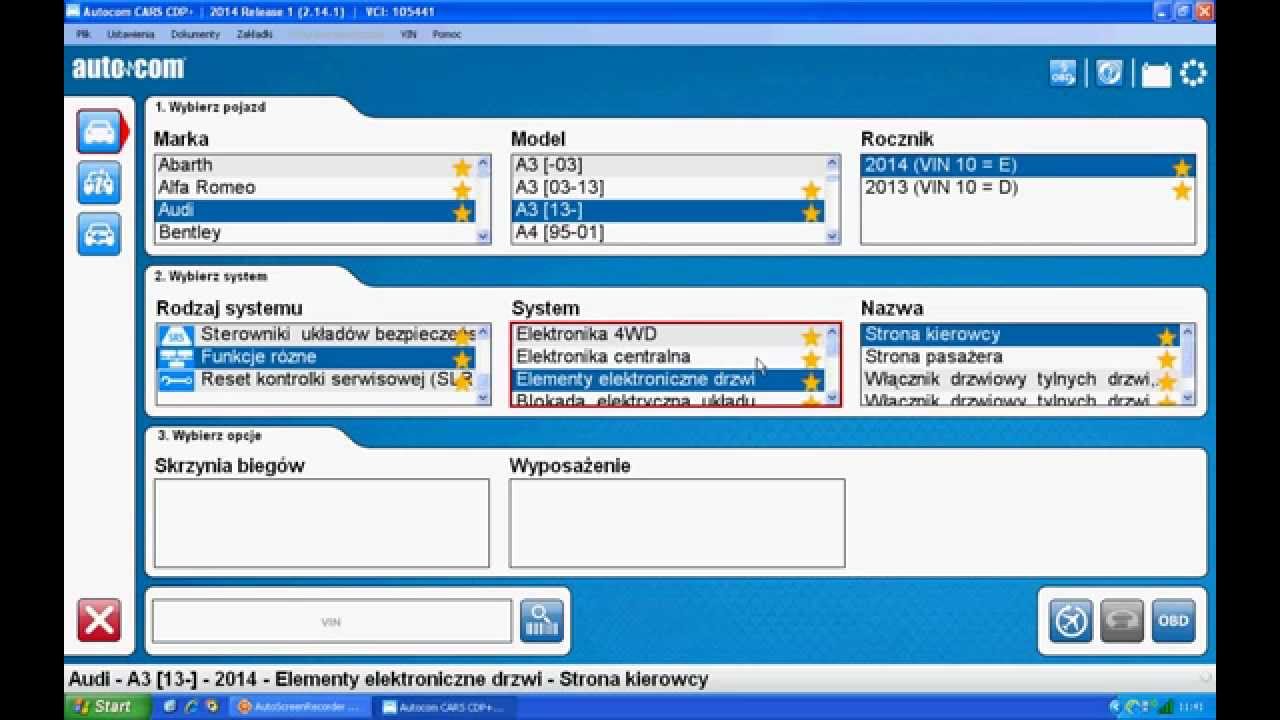Click up arrow of Rodzaj systemu scrollbar
Image resolution: width=1280 pixels, height=720 pixels.
[x=483, y=332]
